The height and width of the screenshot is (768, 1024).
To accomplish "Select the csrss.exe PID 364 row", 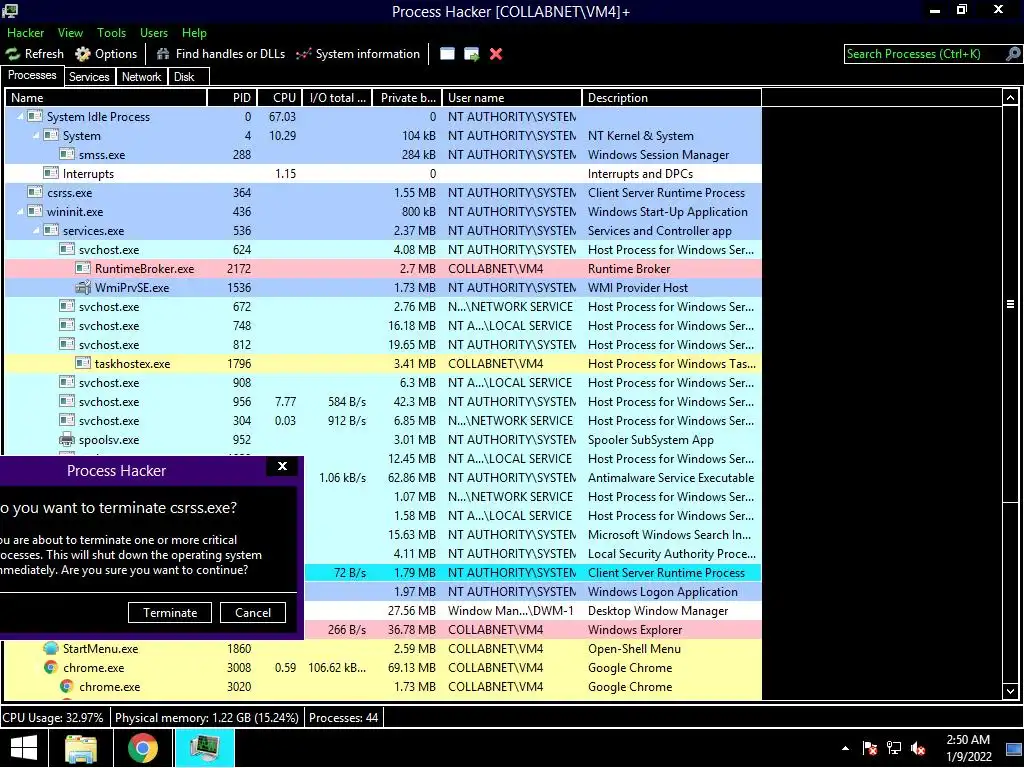I will (383, 193).
